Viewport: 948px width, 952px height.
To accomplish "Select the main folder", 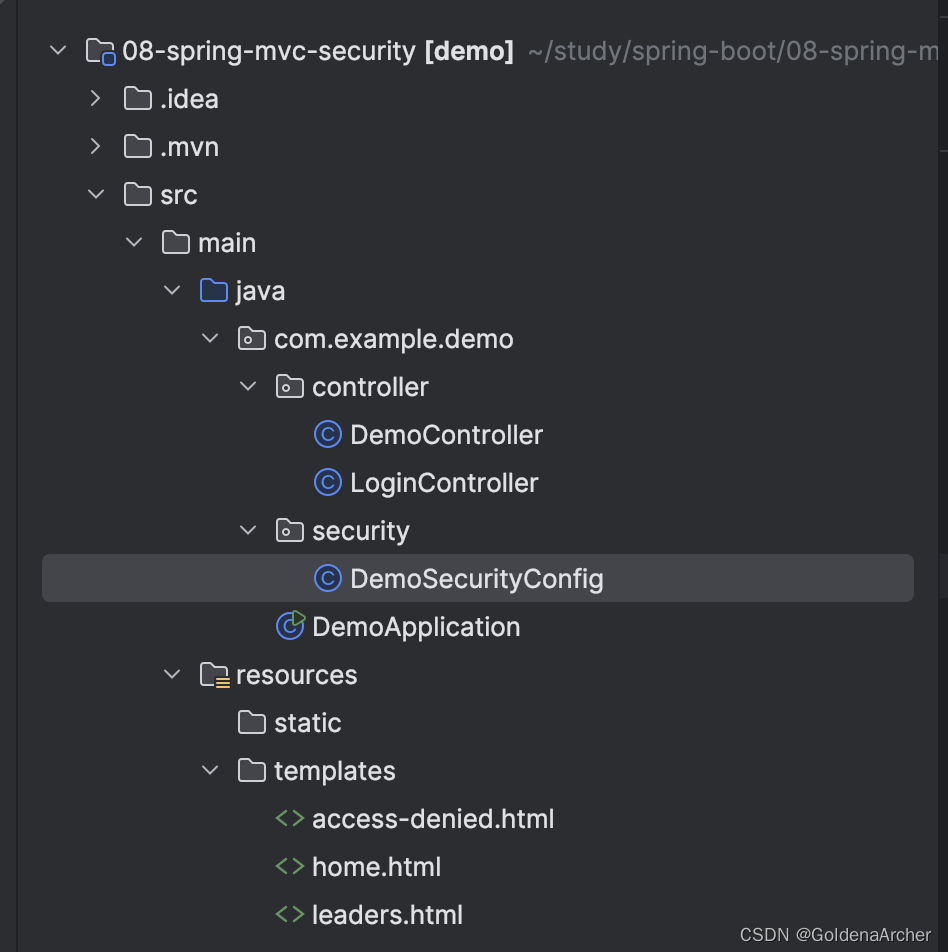I will (226, 243).
